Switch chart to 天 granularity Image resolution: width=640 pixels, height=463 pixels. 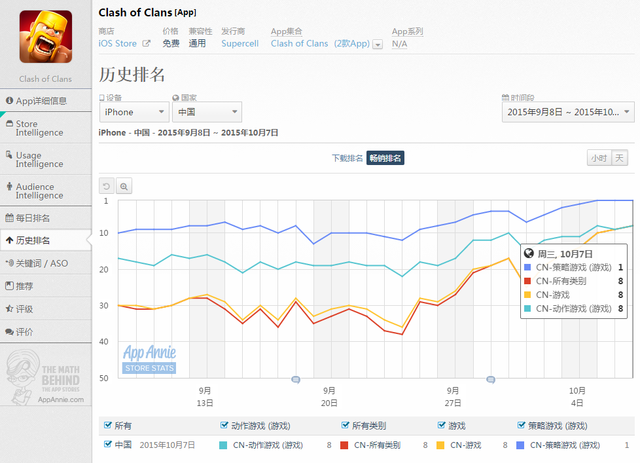click(x=619, y=158)
